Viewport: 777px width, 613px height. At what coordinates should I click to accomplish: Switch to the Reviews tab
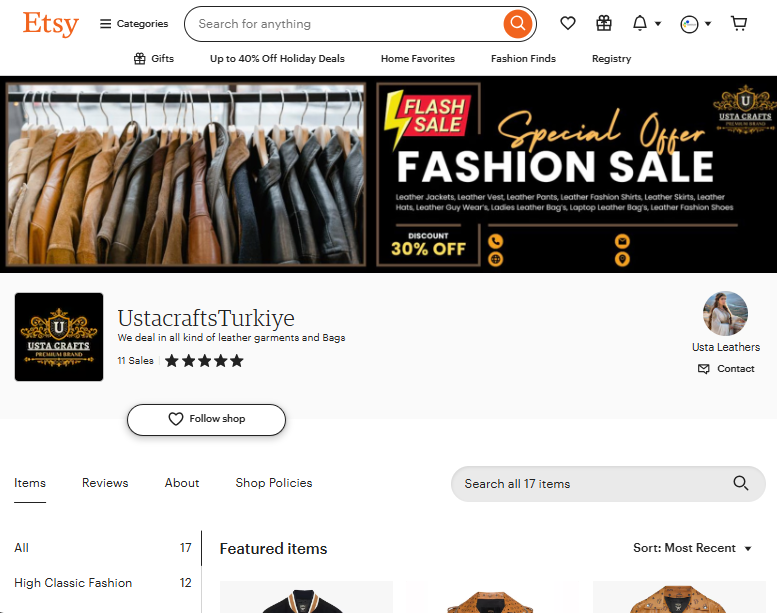(x=105, y=483)
